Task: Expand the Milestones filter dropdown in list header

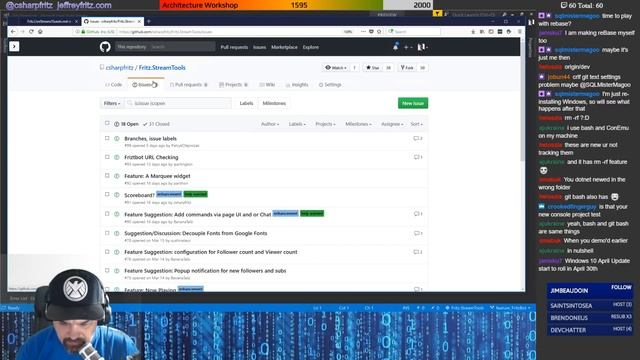Action: pyautogui.click(x=358, y=124)
